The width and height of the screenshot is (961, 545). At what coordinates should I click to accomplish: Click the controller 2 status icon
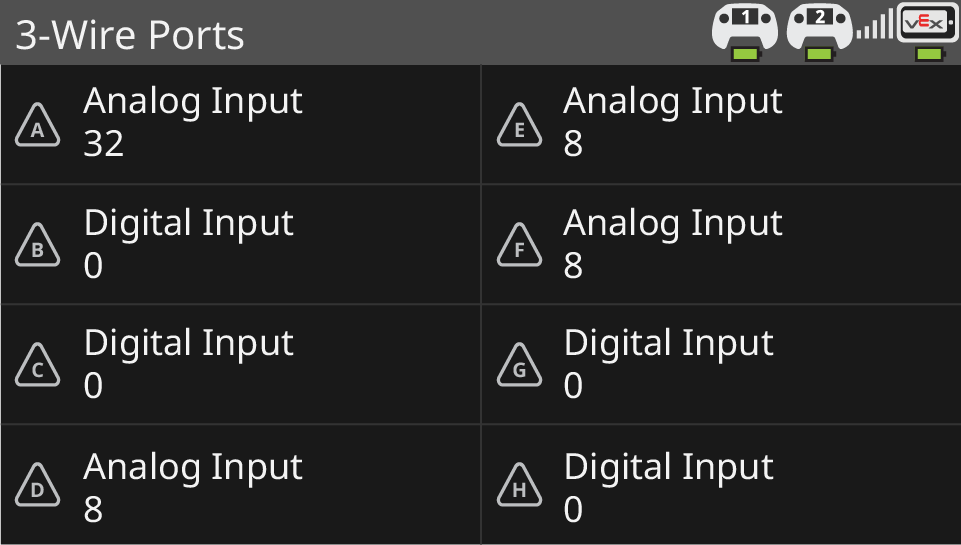pyautogui.click(x=819, y=31)
